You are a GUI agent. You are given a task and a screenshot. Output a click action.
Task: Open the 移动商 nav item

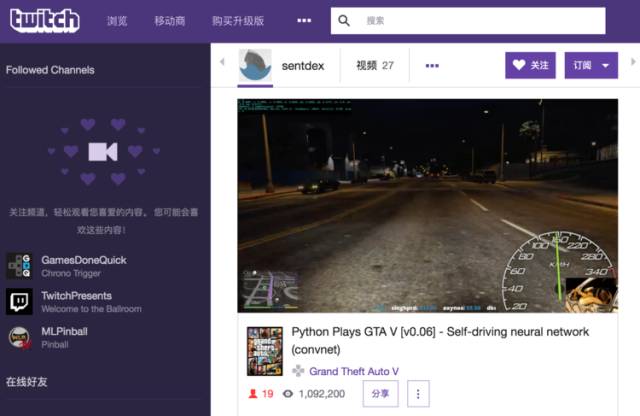coord(170,21)
